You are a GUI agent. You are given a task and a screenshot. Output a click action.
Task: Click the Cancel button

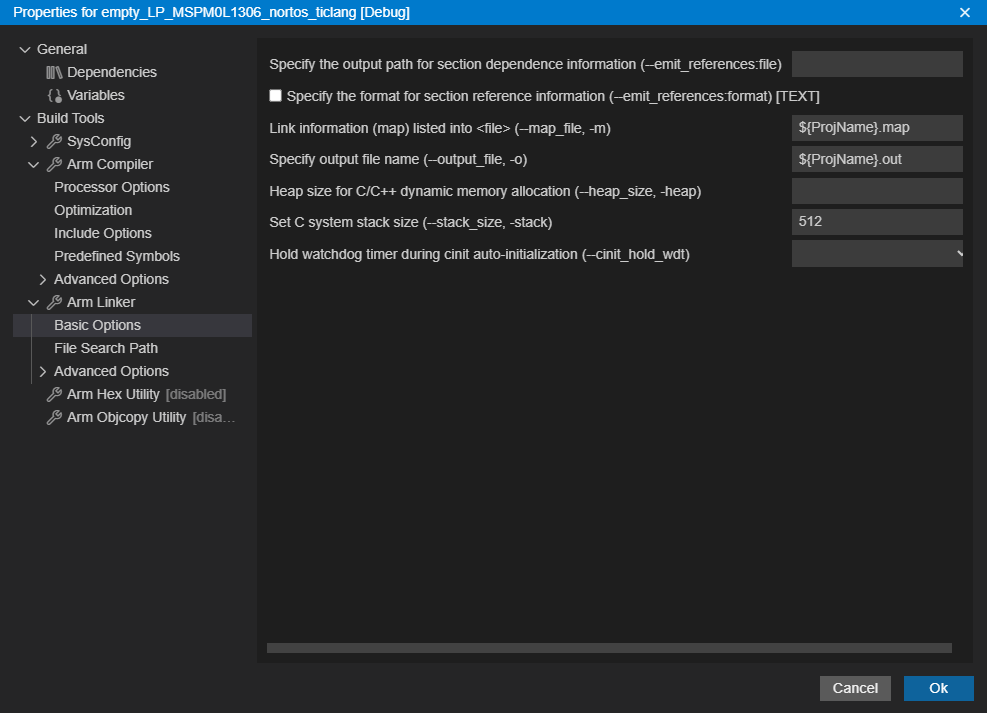click(x=855, y=688)
